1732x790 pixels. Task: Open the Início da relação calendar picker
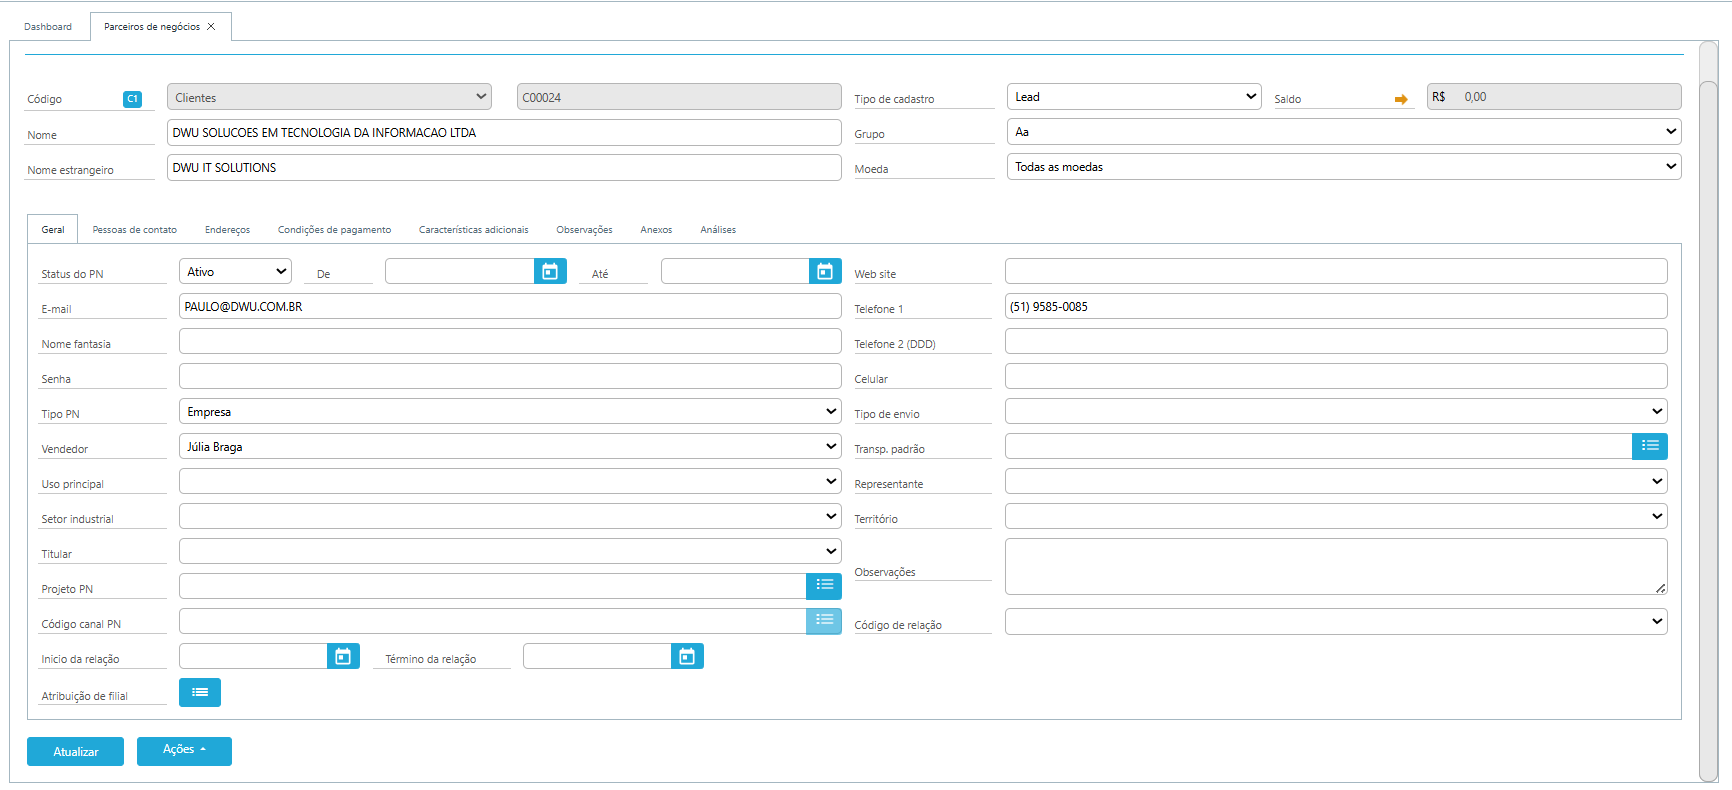coord(343,656)
